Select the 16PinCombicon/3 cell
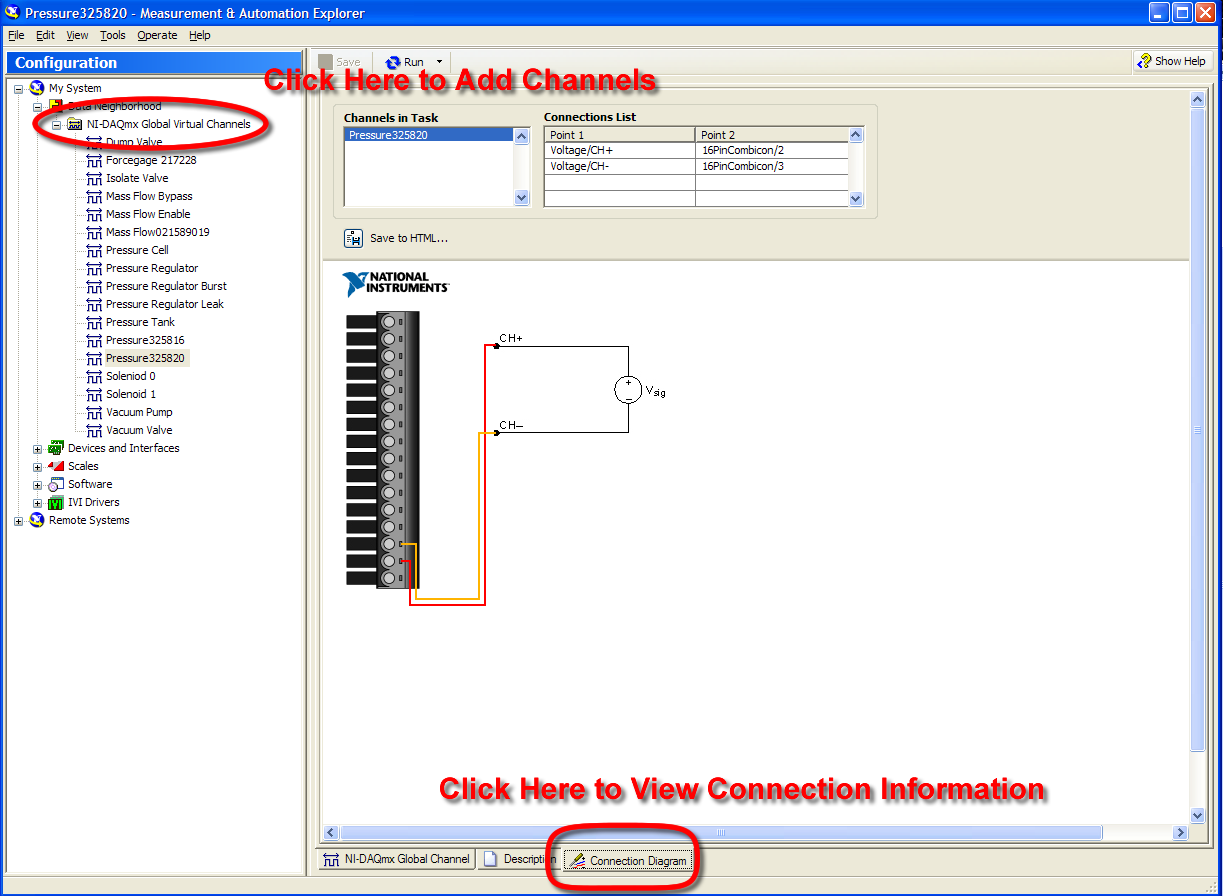Image resolution: width=1223 pixels, height=896 pixels. (x=771, y=166)
